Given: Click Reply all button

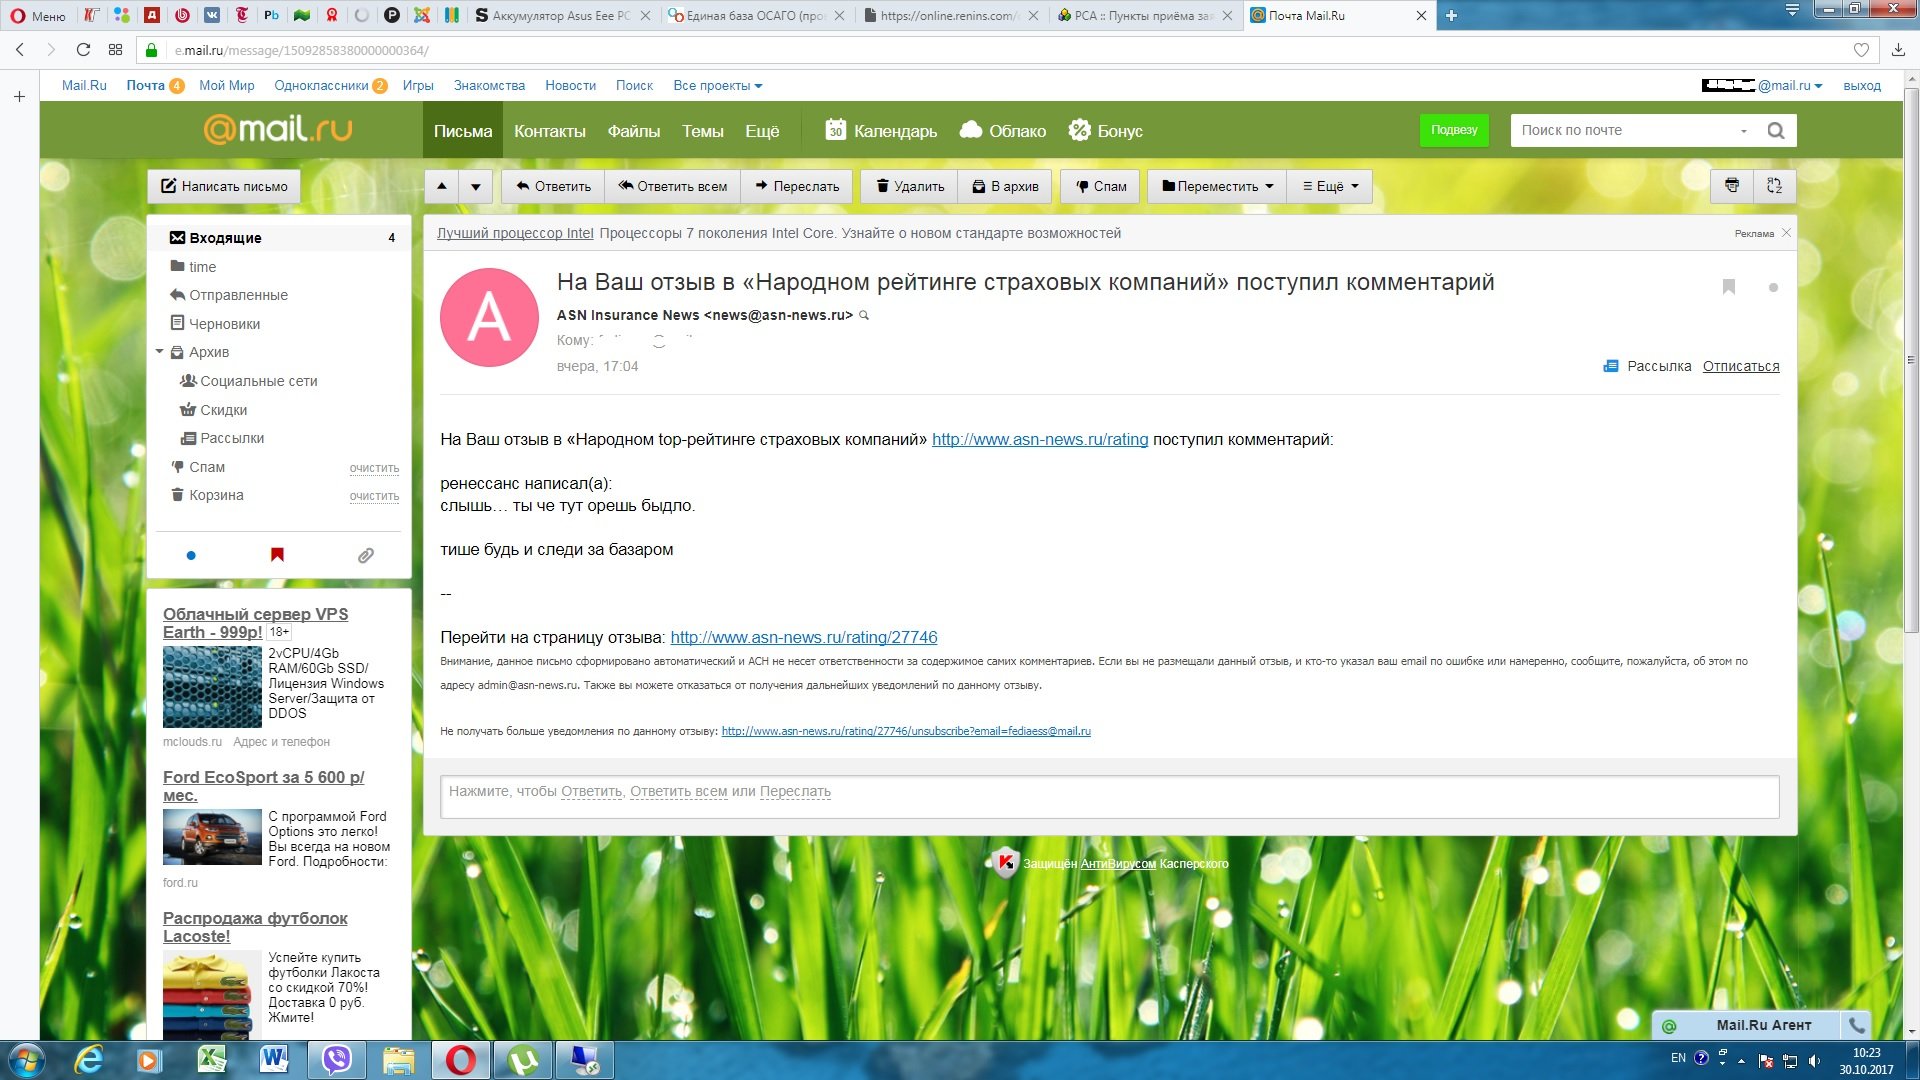Looking at the screenshot, I should pyautogui.click(x=672, y=186).
